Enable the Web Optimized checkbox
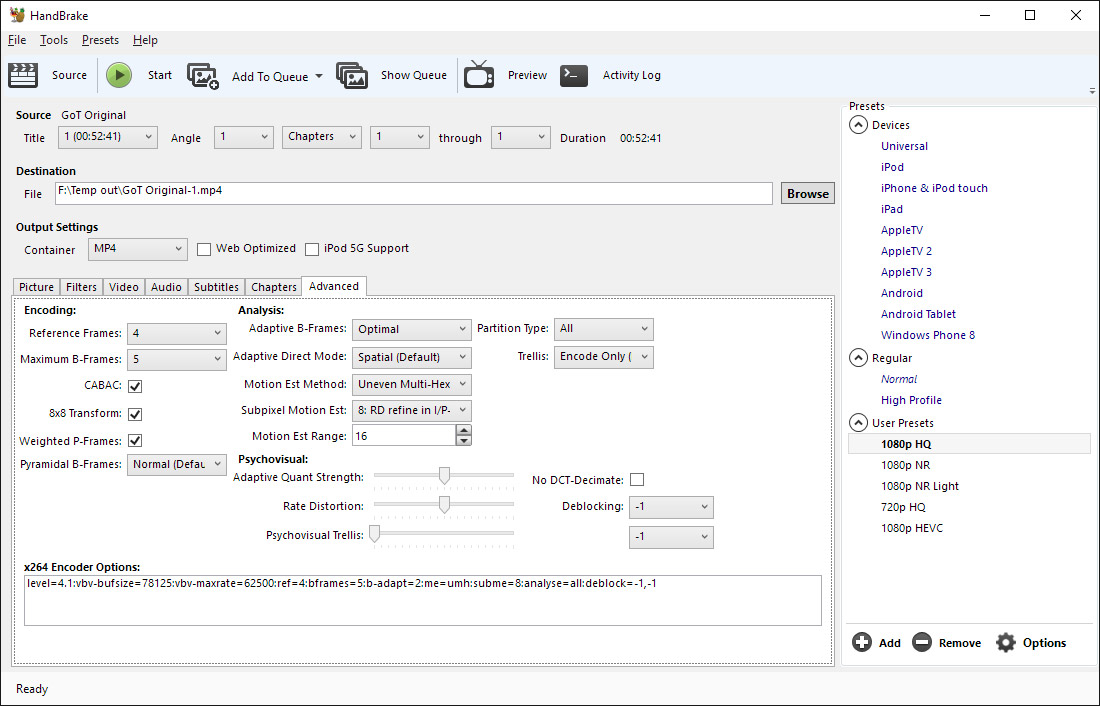Viewport: 1100px width, 706px height. pyautogui.click(x=204, y=249)
